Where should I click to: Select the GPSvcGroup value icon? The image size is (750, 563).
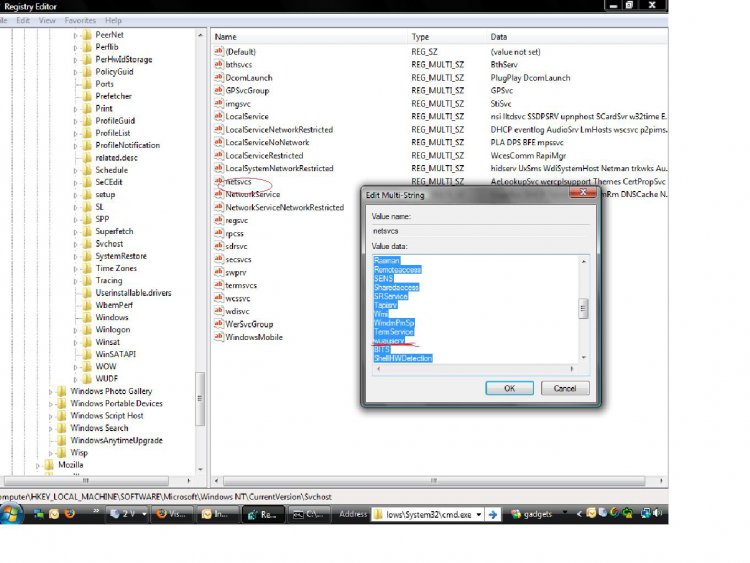(x=219, y=90)
